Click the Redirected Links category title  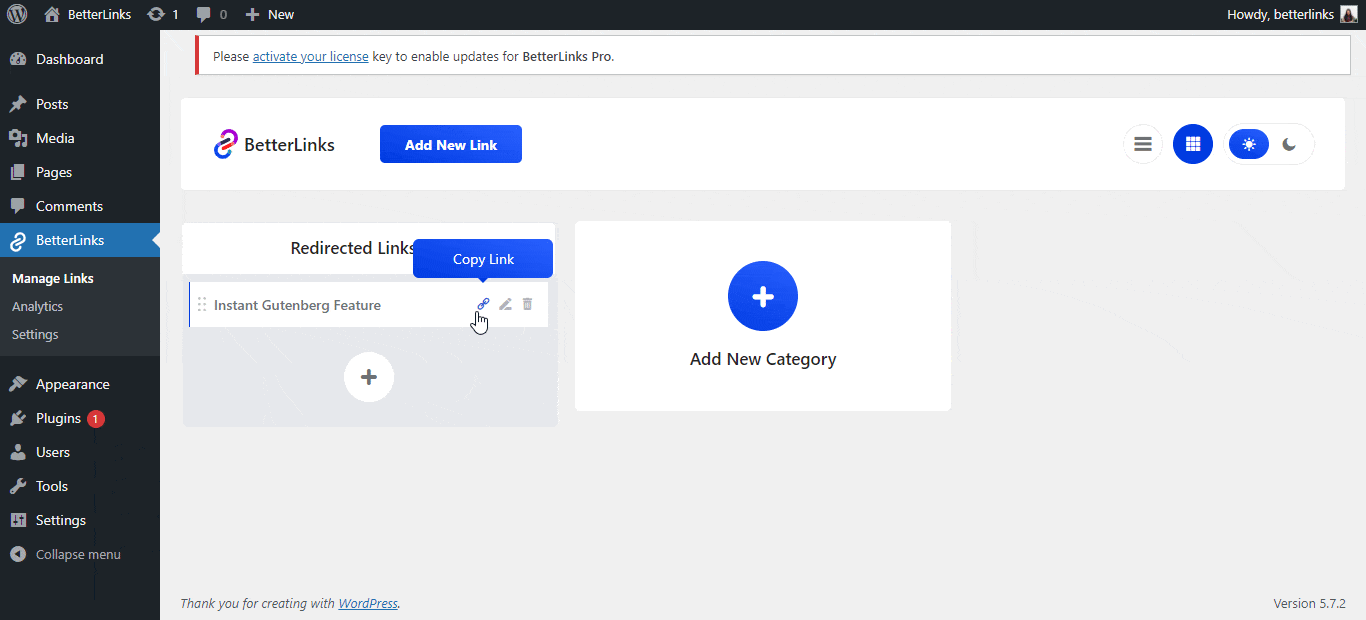(x=353, y=248)
